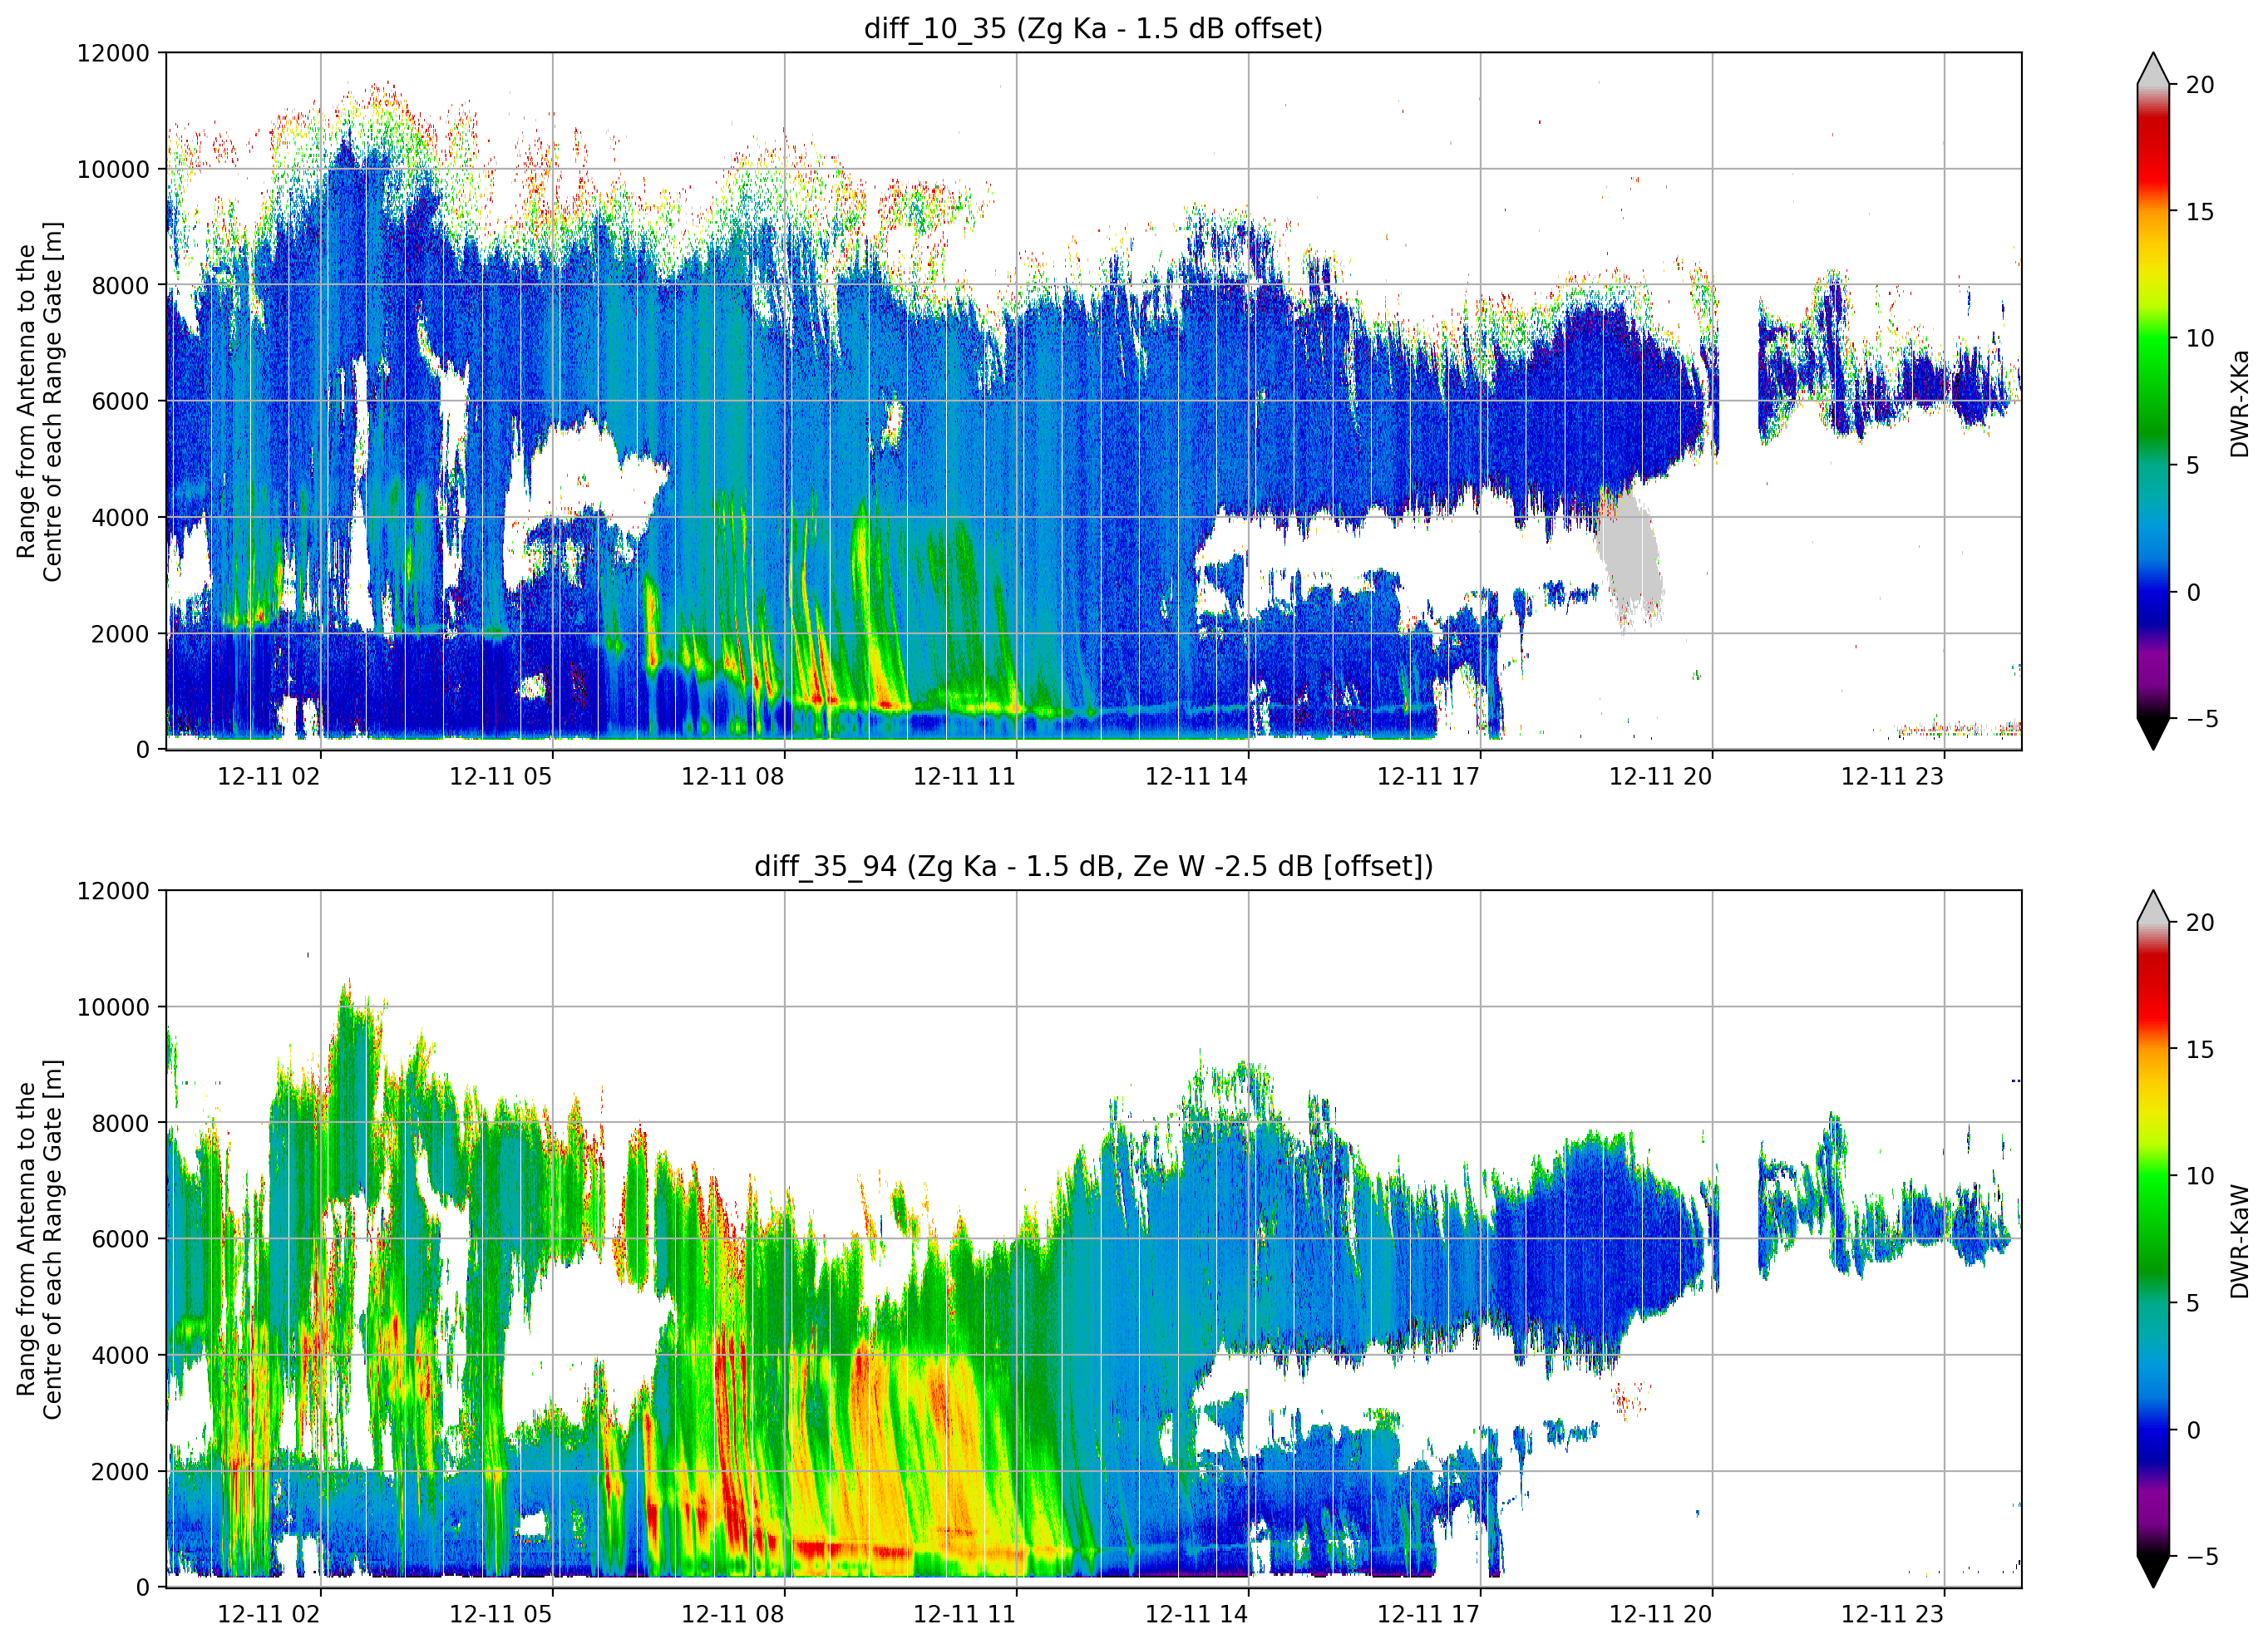Click the '6000' y-tick on the diff_10_35 plot

tap(120, 401)
